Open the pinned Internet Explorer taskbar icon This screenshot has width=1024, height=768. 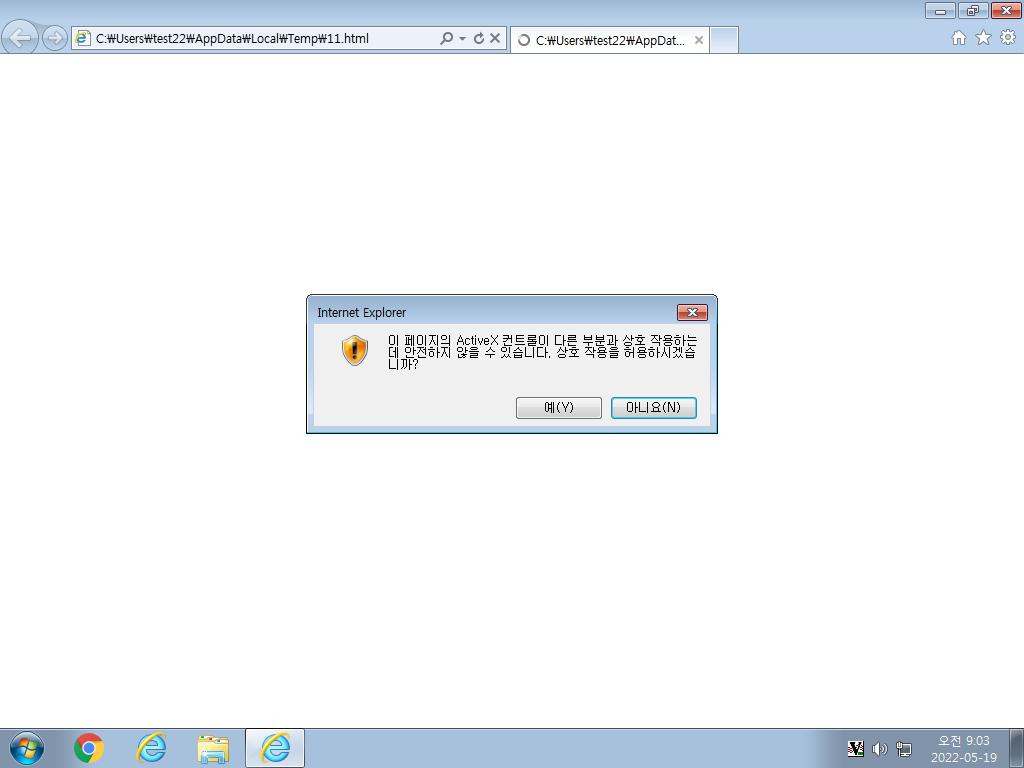coord(151,748)
